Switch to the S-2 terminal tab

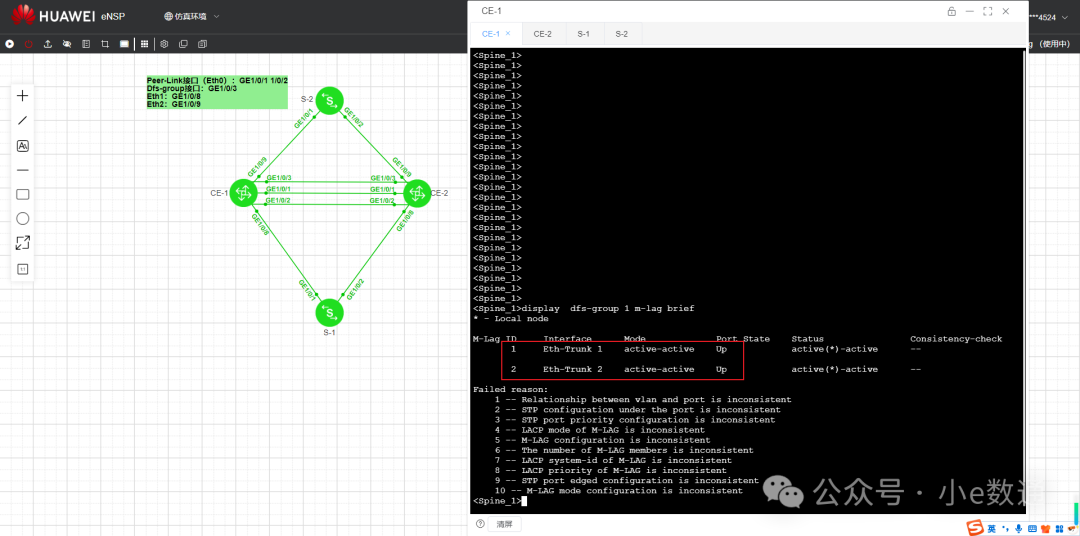click(621, 33)
